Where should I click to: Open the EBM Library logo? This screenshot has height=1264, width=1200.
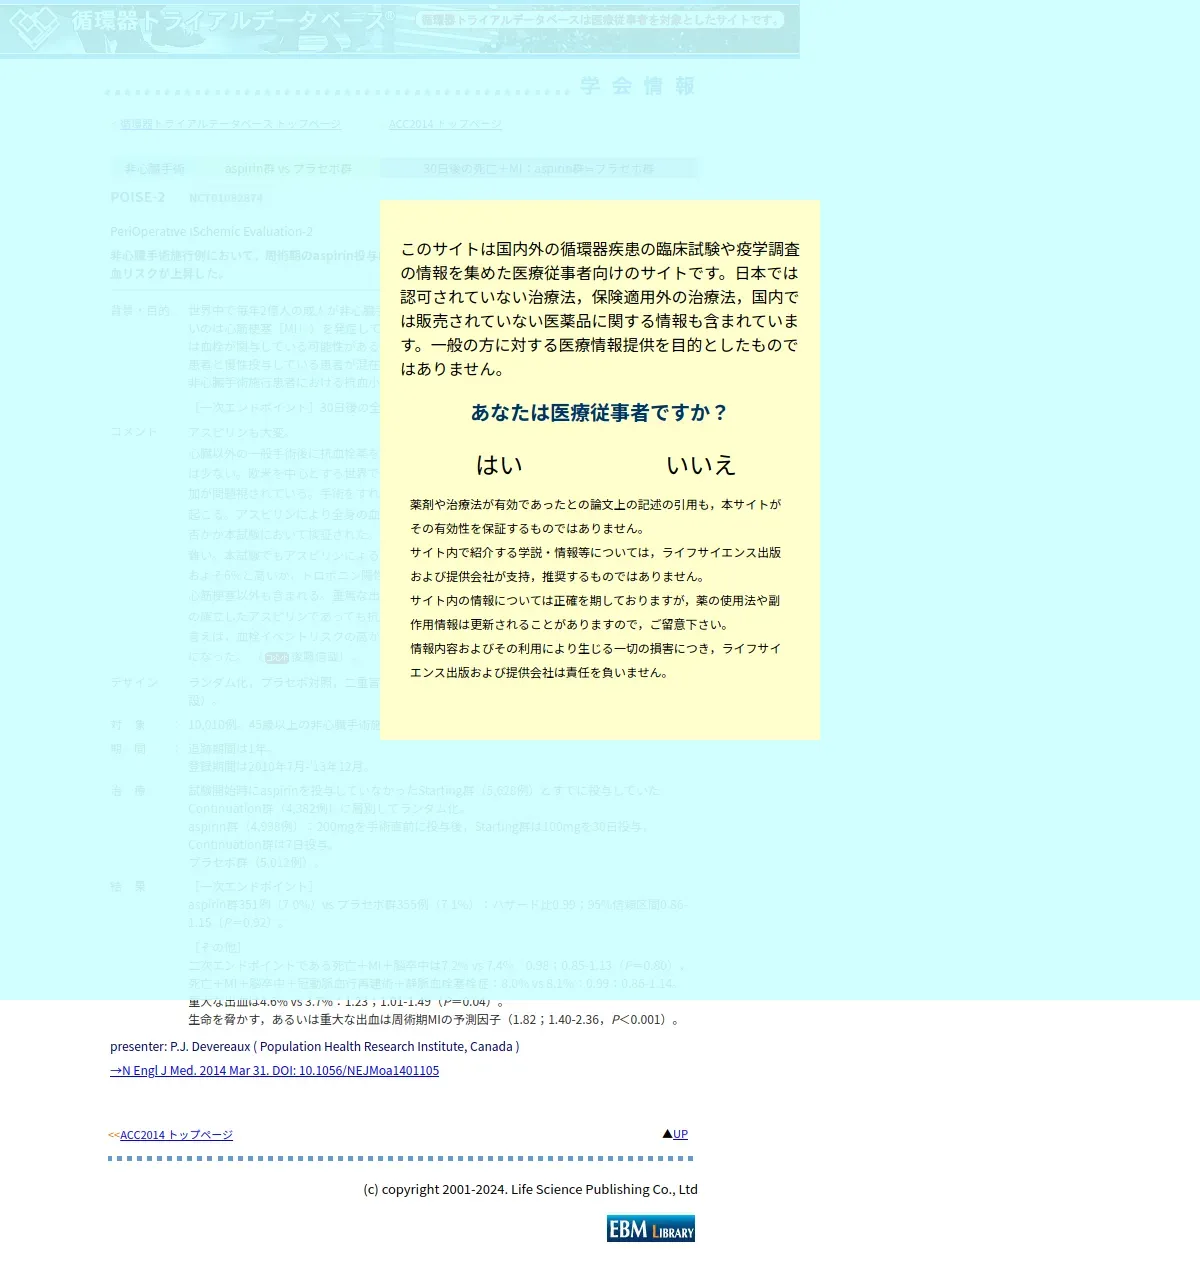click(651, 1228)
